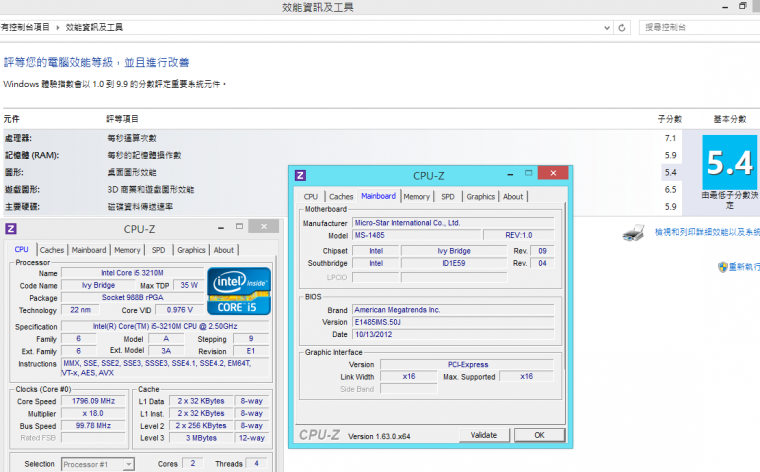
Task: Click the 0.976 V Core VID value
Action: 180,310
